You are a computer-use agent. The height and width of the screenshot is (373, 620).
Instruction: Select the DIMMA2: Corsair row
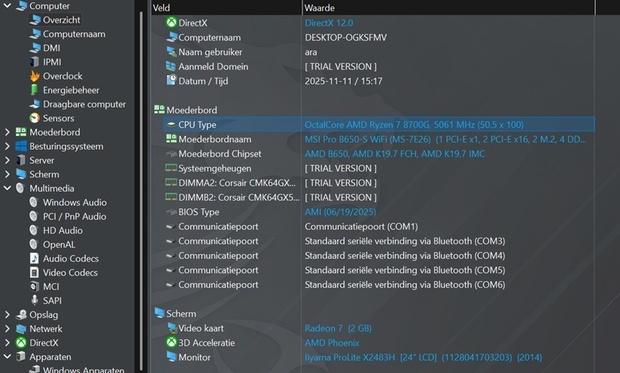pos(373,183)
